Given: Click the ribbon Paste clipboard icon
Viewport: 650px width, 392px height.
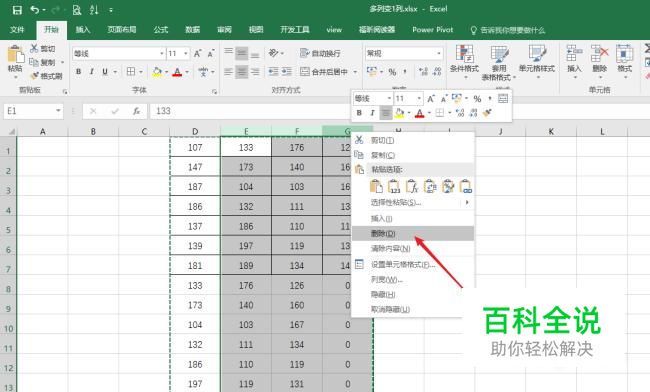Looking at the screenshot, I should [x=15, y=55].
